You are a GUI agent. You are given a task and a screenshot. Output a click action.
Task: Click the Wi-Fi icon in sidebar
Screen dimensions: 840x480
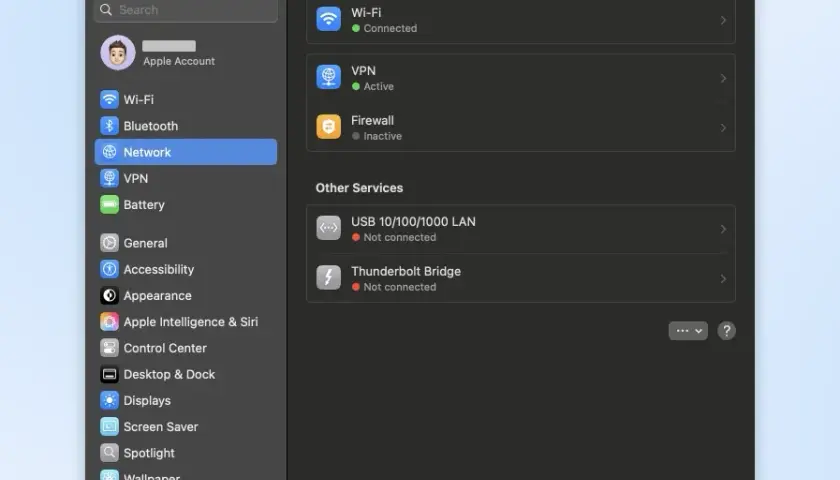pos(109,99)
